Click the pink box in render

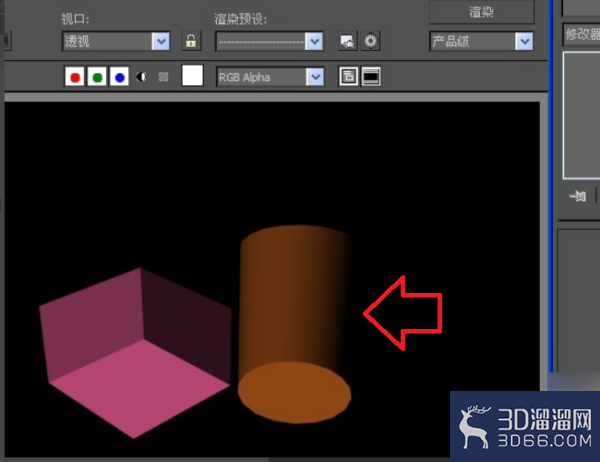[x=135, y=353]
